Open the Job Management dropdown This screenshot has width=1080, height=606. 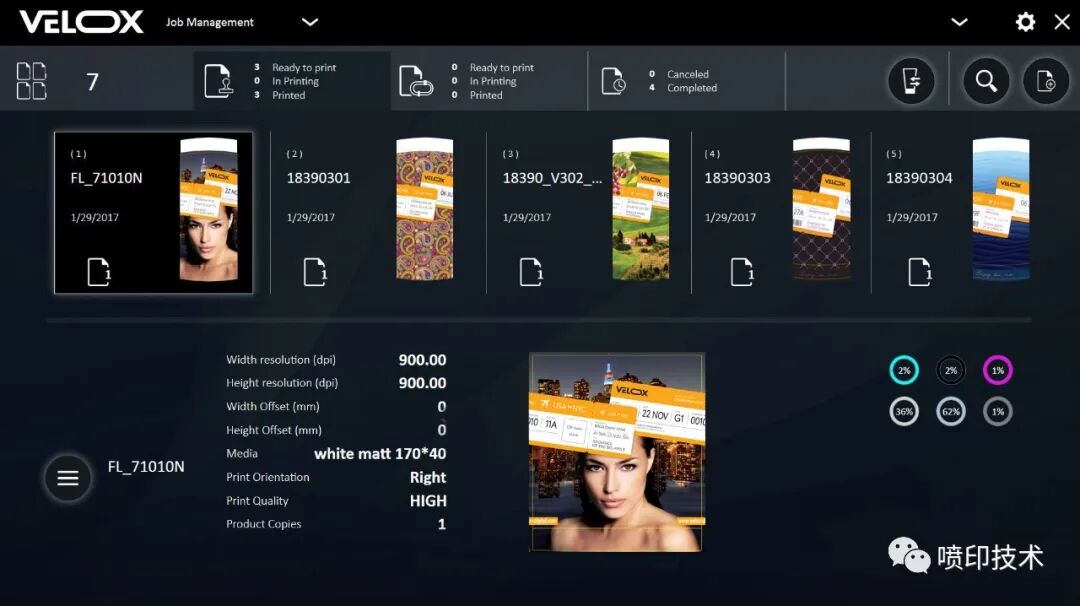pyautogui.click(x=310, y=22)
